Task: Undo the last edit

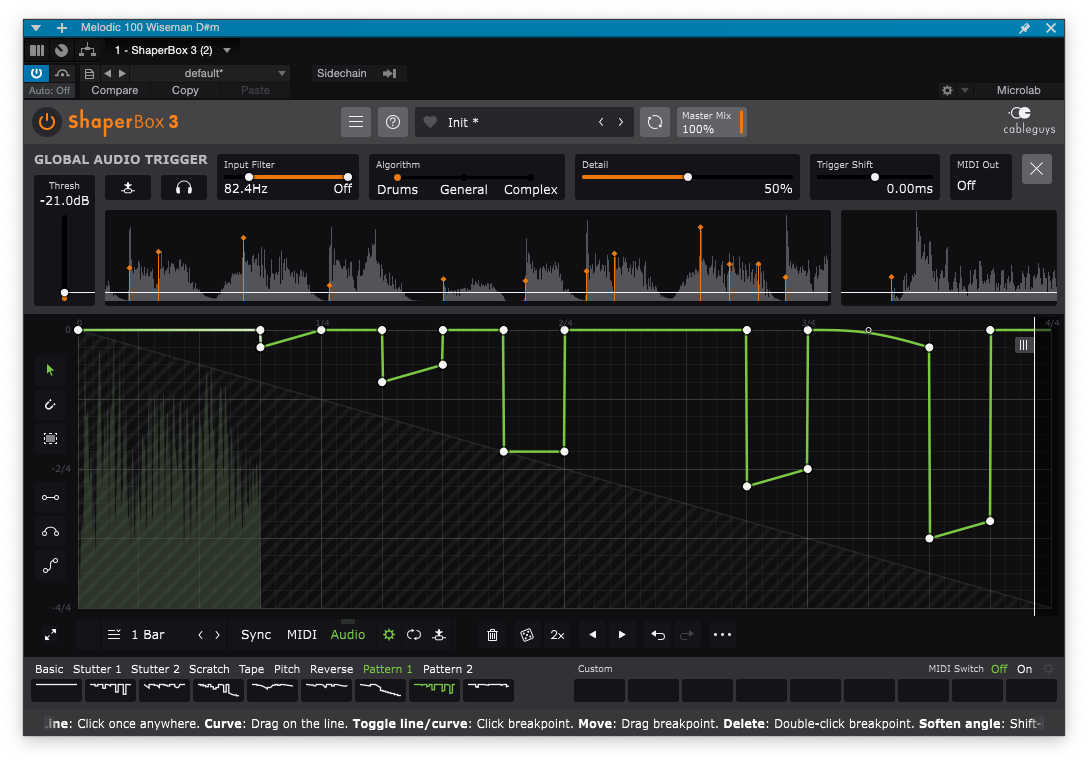Action: pos(658,635)
